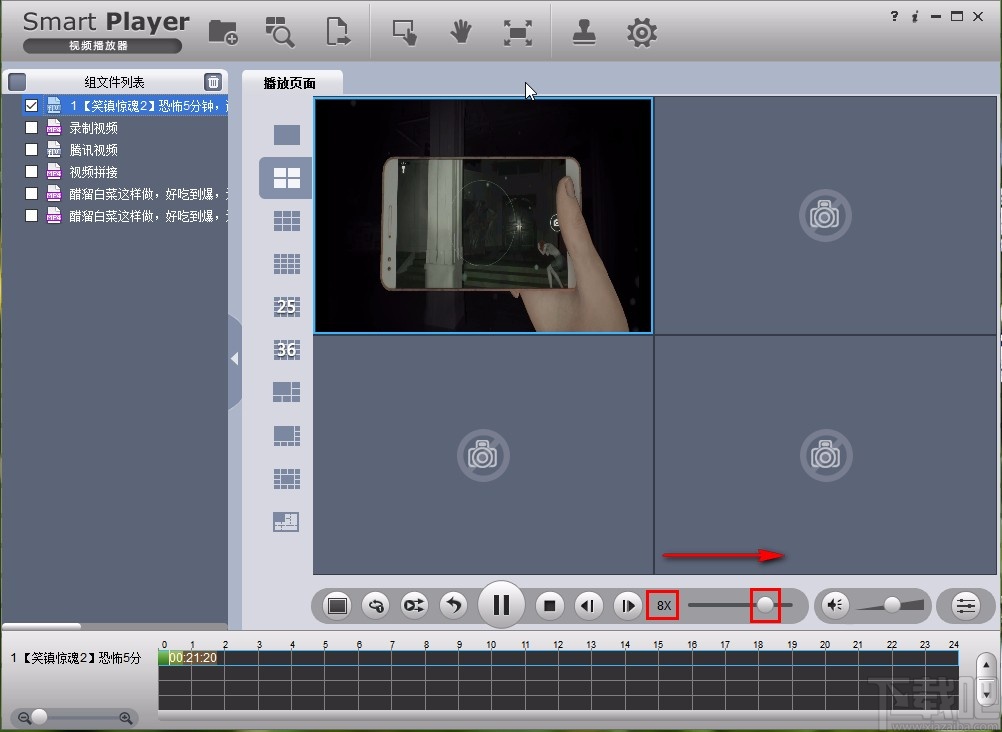This screenshot has height=732, width=1002.
Task: Select 视频拼接 in the file list
Action: click(93, 172)
